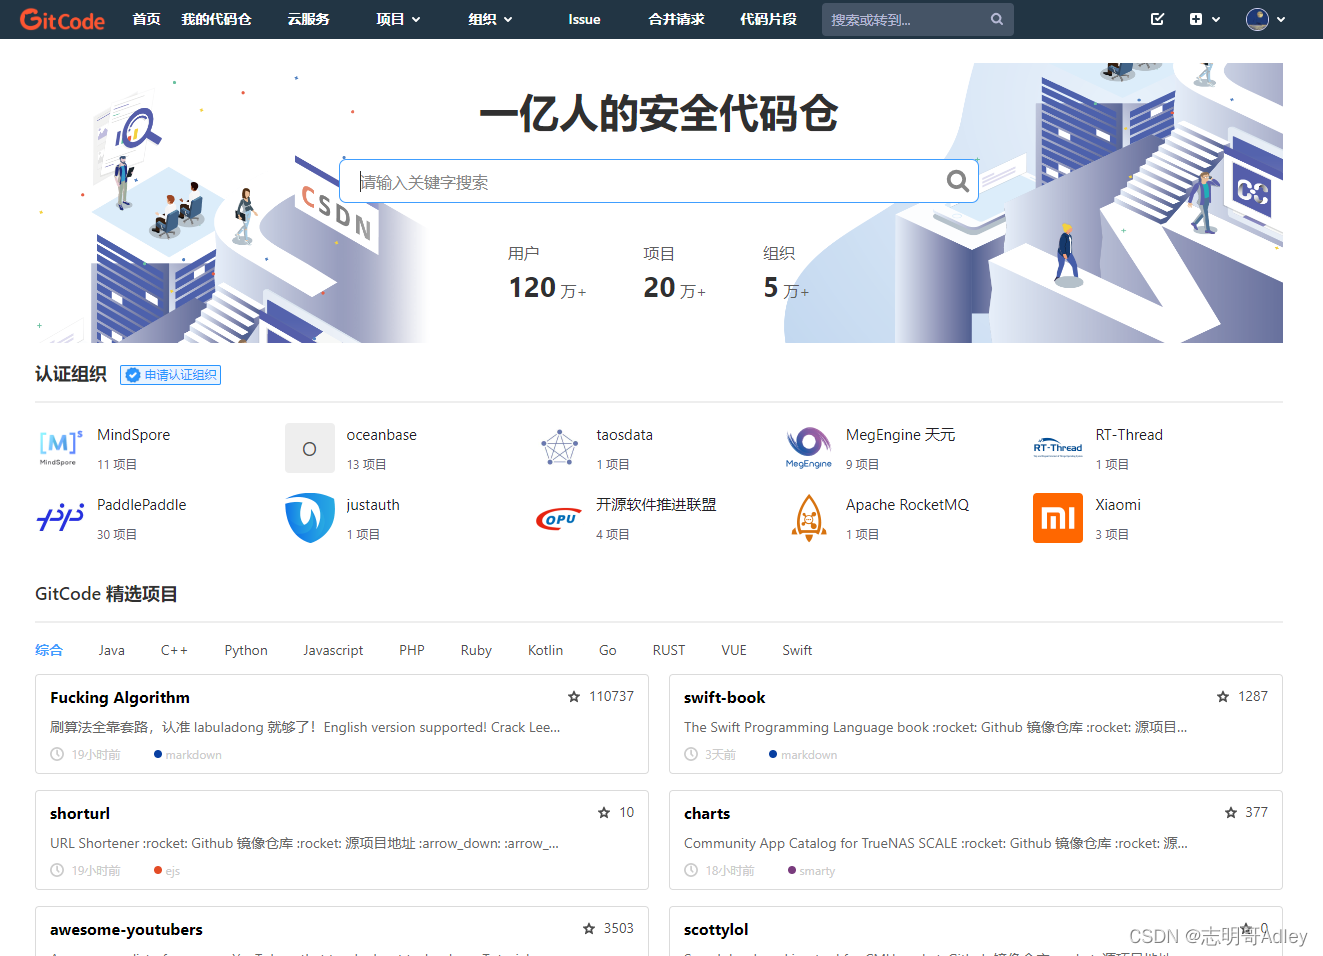Click the RT-Thread logo icon

(x=1058, y=448)
